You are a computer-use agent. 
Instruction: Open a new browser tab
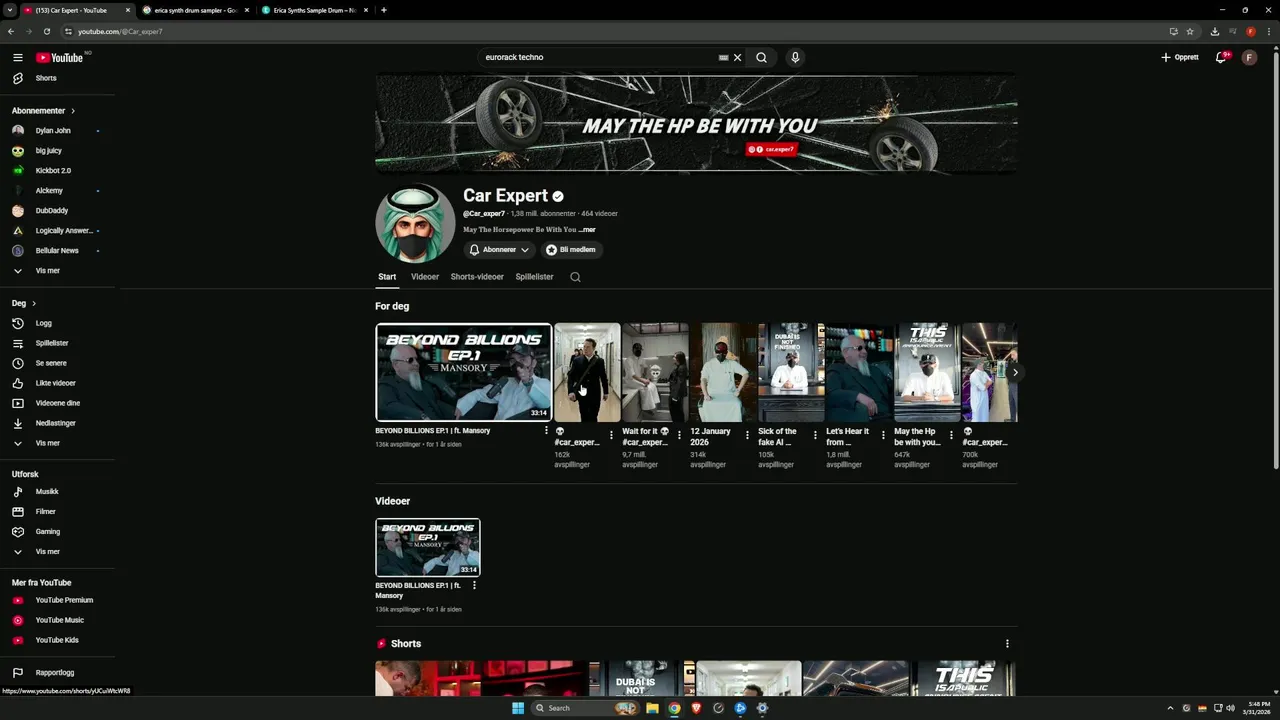coord(384,10)
